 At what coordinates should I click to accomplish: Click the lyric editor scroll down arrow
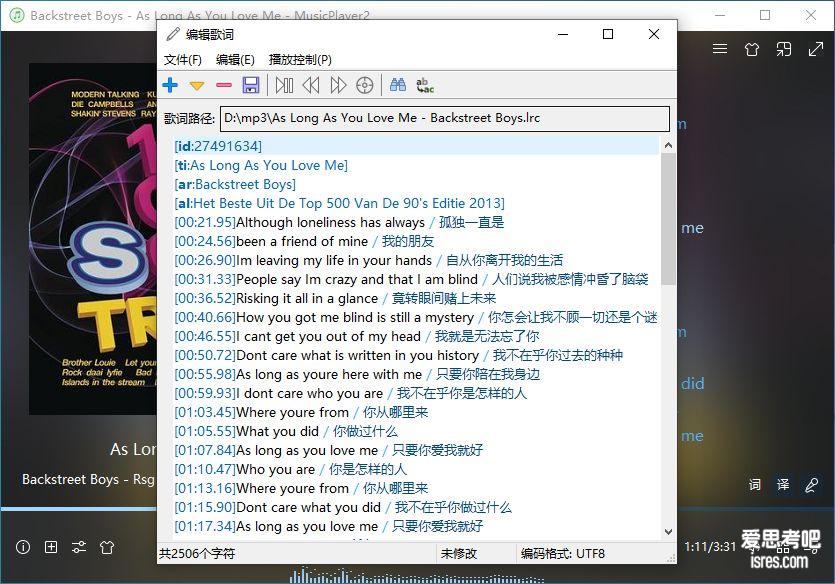click(x=668, y=532)
